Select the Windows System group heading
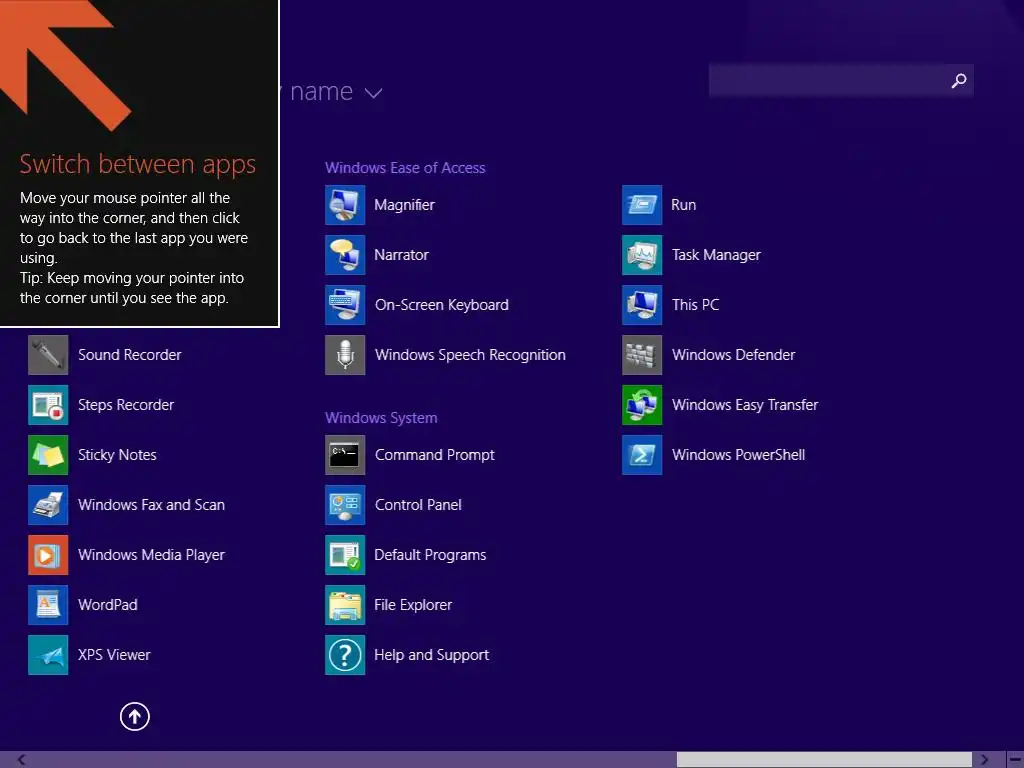The height and width of the screenshot is (768, 1024). [x=381, y=418]
